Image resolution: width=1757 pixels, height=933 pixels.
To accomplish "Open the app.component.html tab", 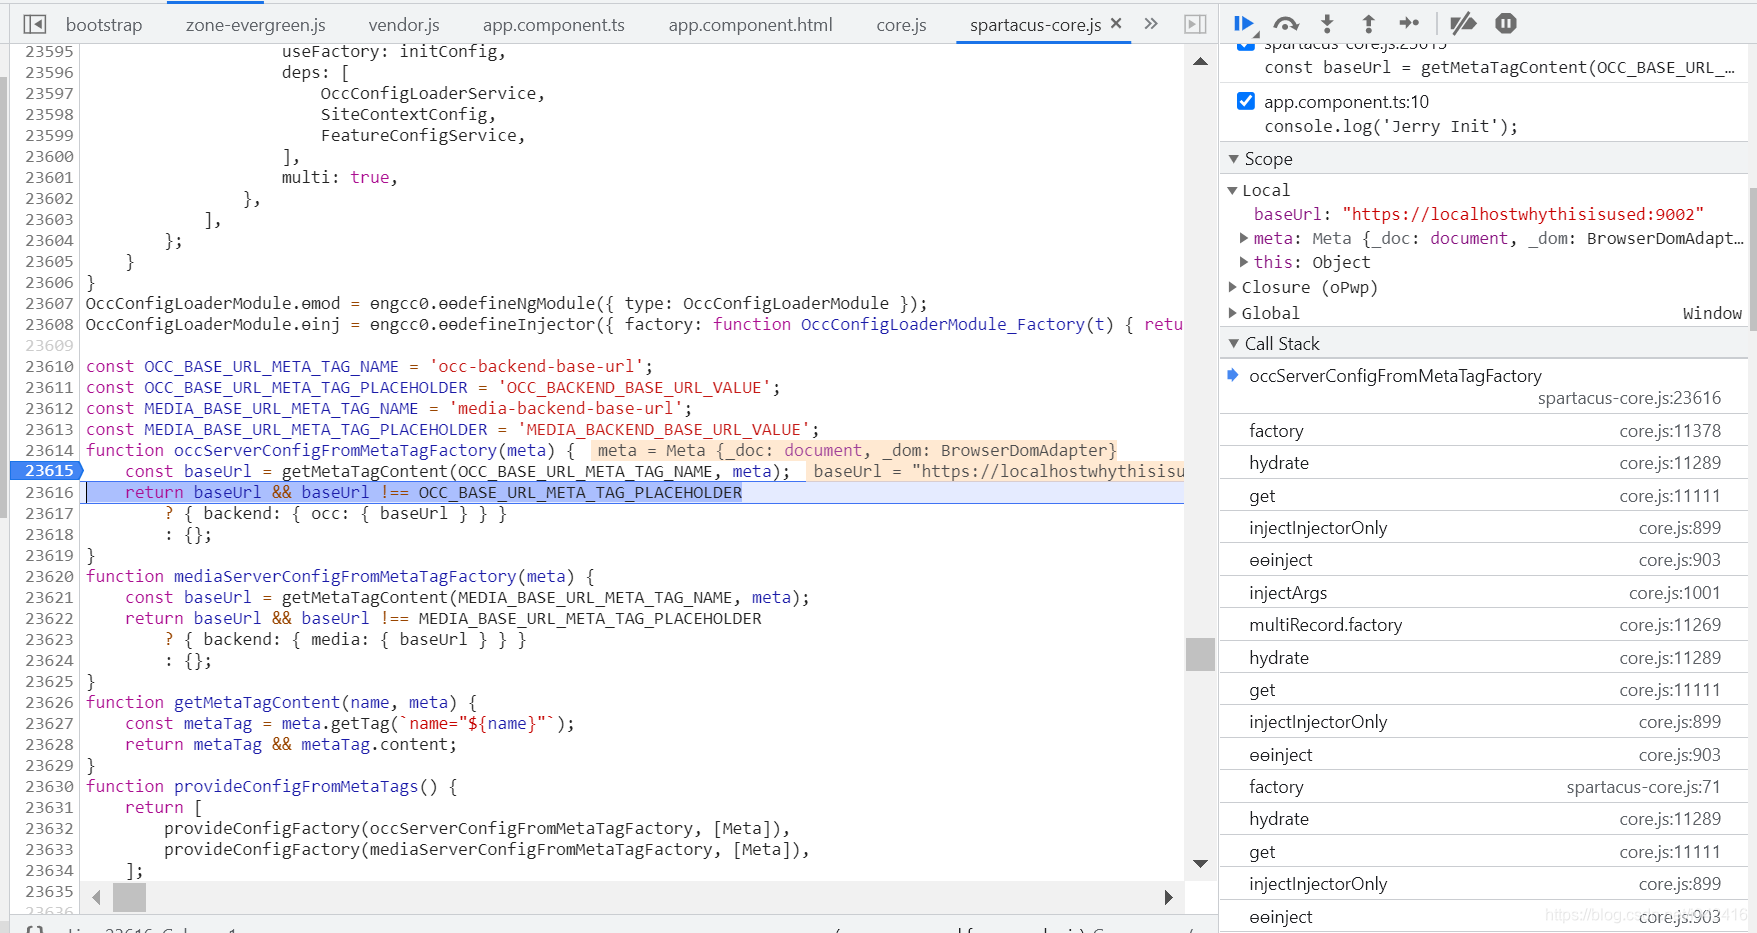I will 750,24.
